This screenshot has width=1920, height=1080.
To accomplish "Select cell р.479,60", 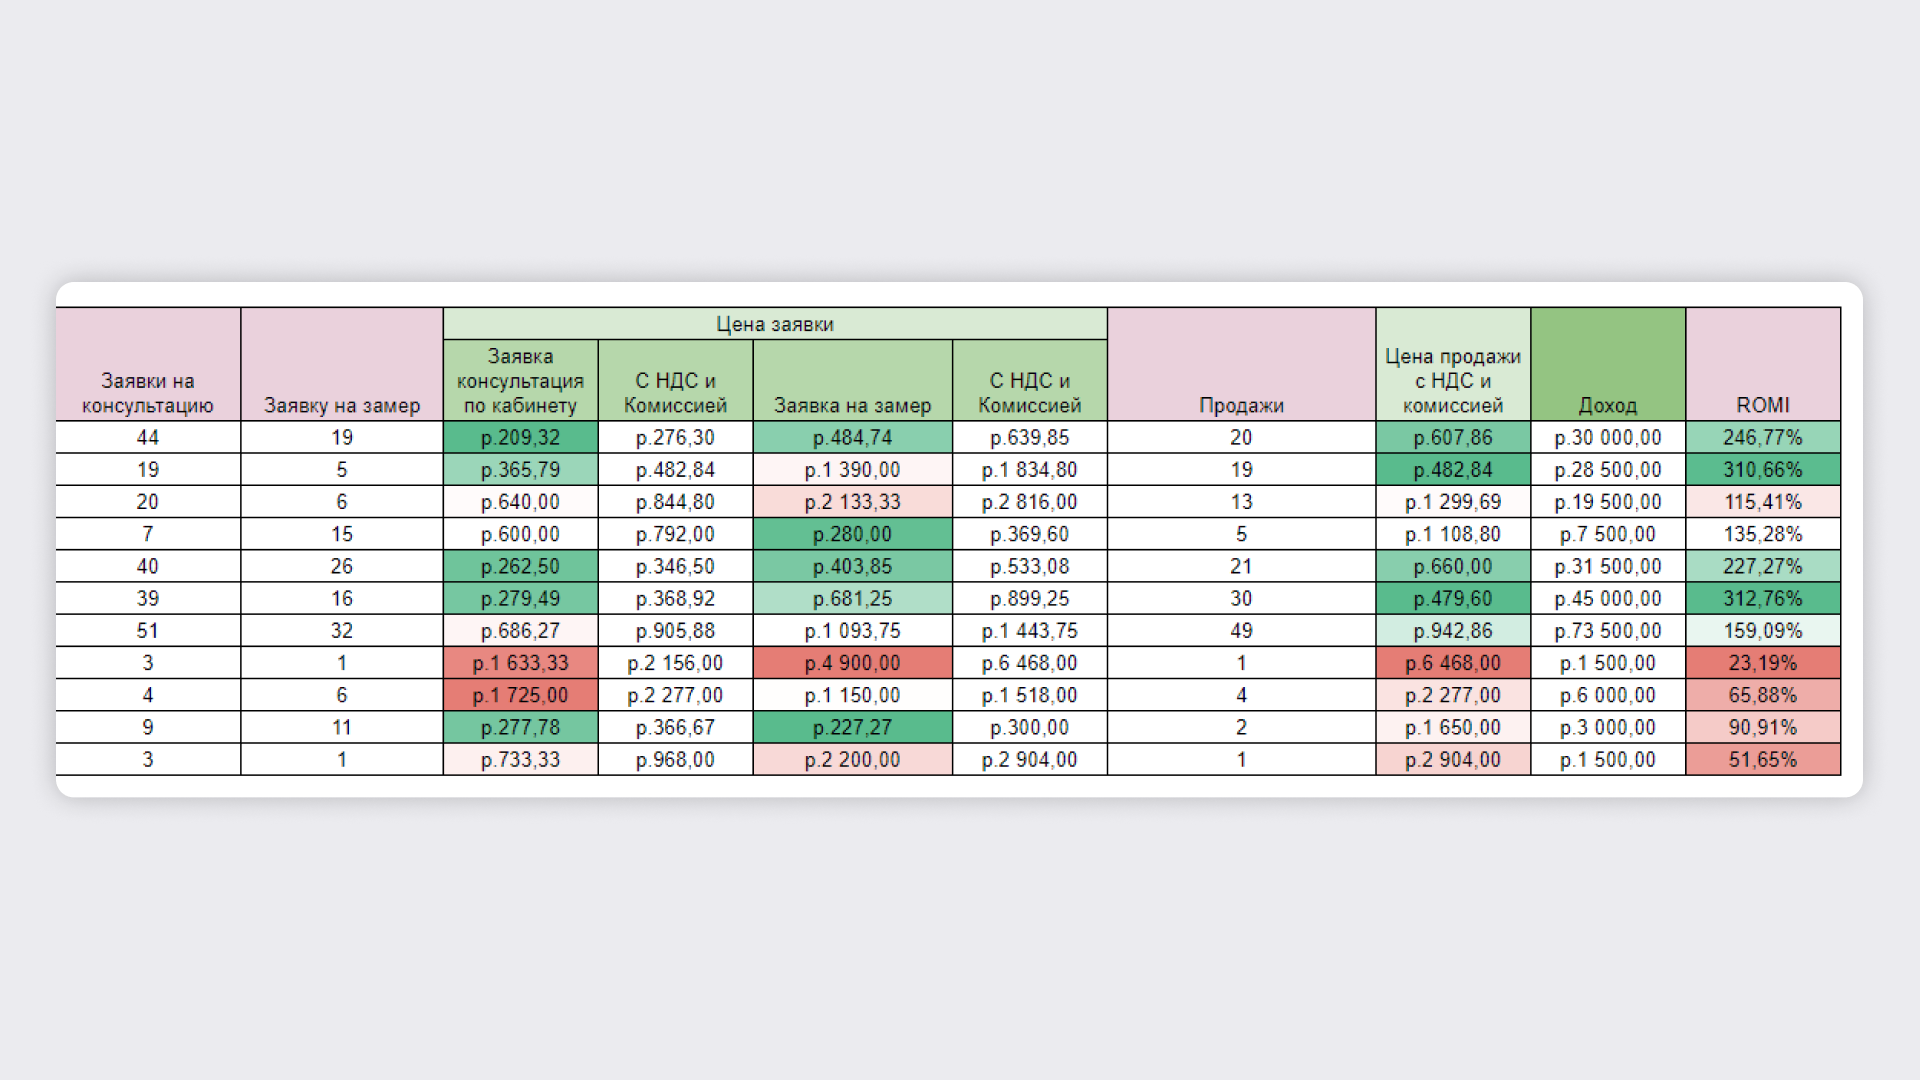I will [x=1453, y=598].
